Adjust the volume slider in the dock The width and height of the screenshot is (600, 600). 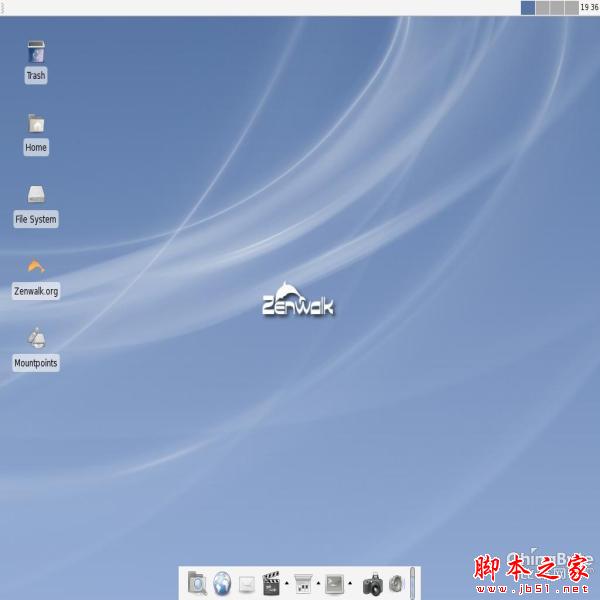(412, 583)
